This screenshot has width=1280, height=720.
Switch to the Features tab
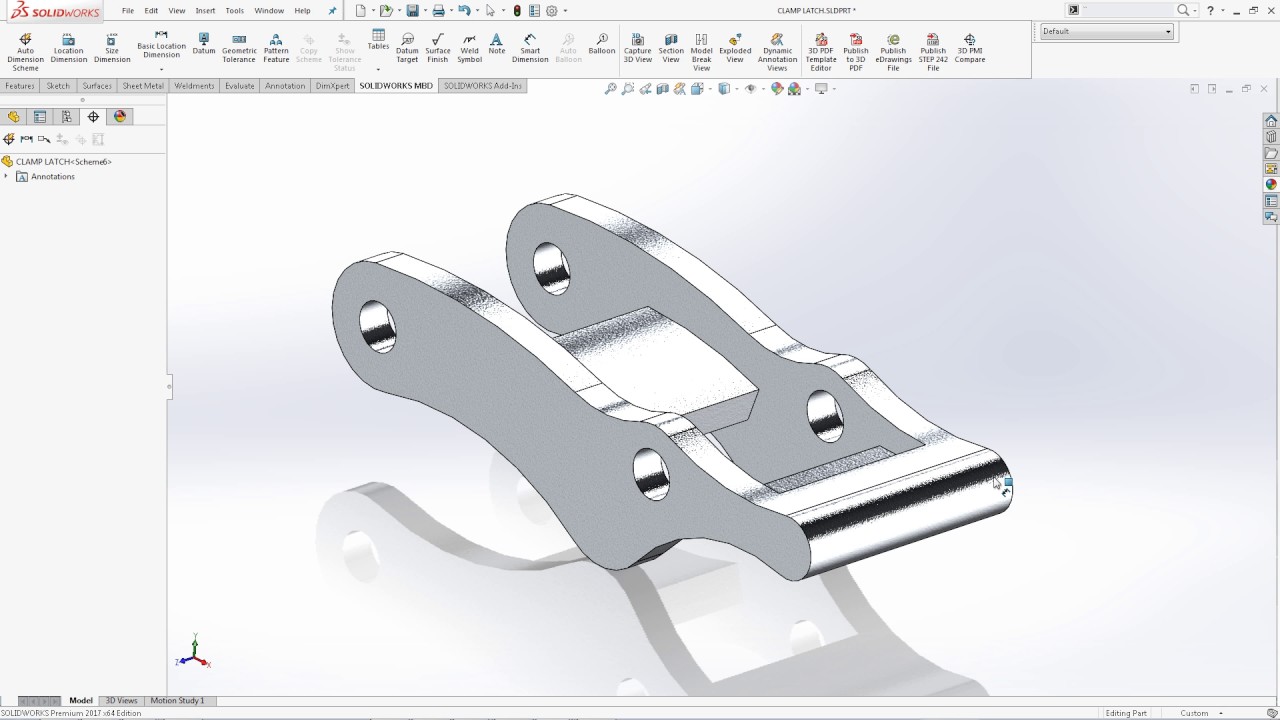point(20,86)
